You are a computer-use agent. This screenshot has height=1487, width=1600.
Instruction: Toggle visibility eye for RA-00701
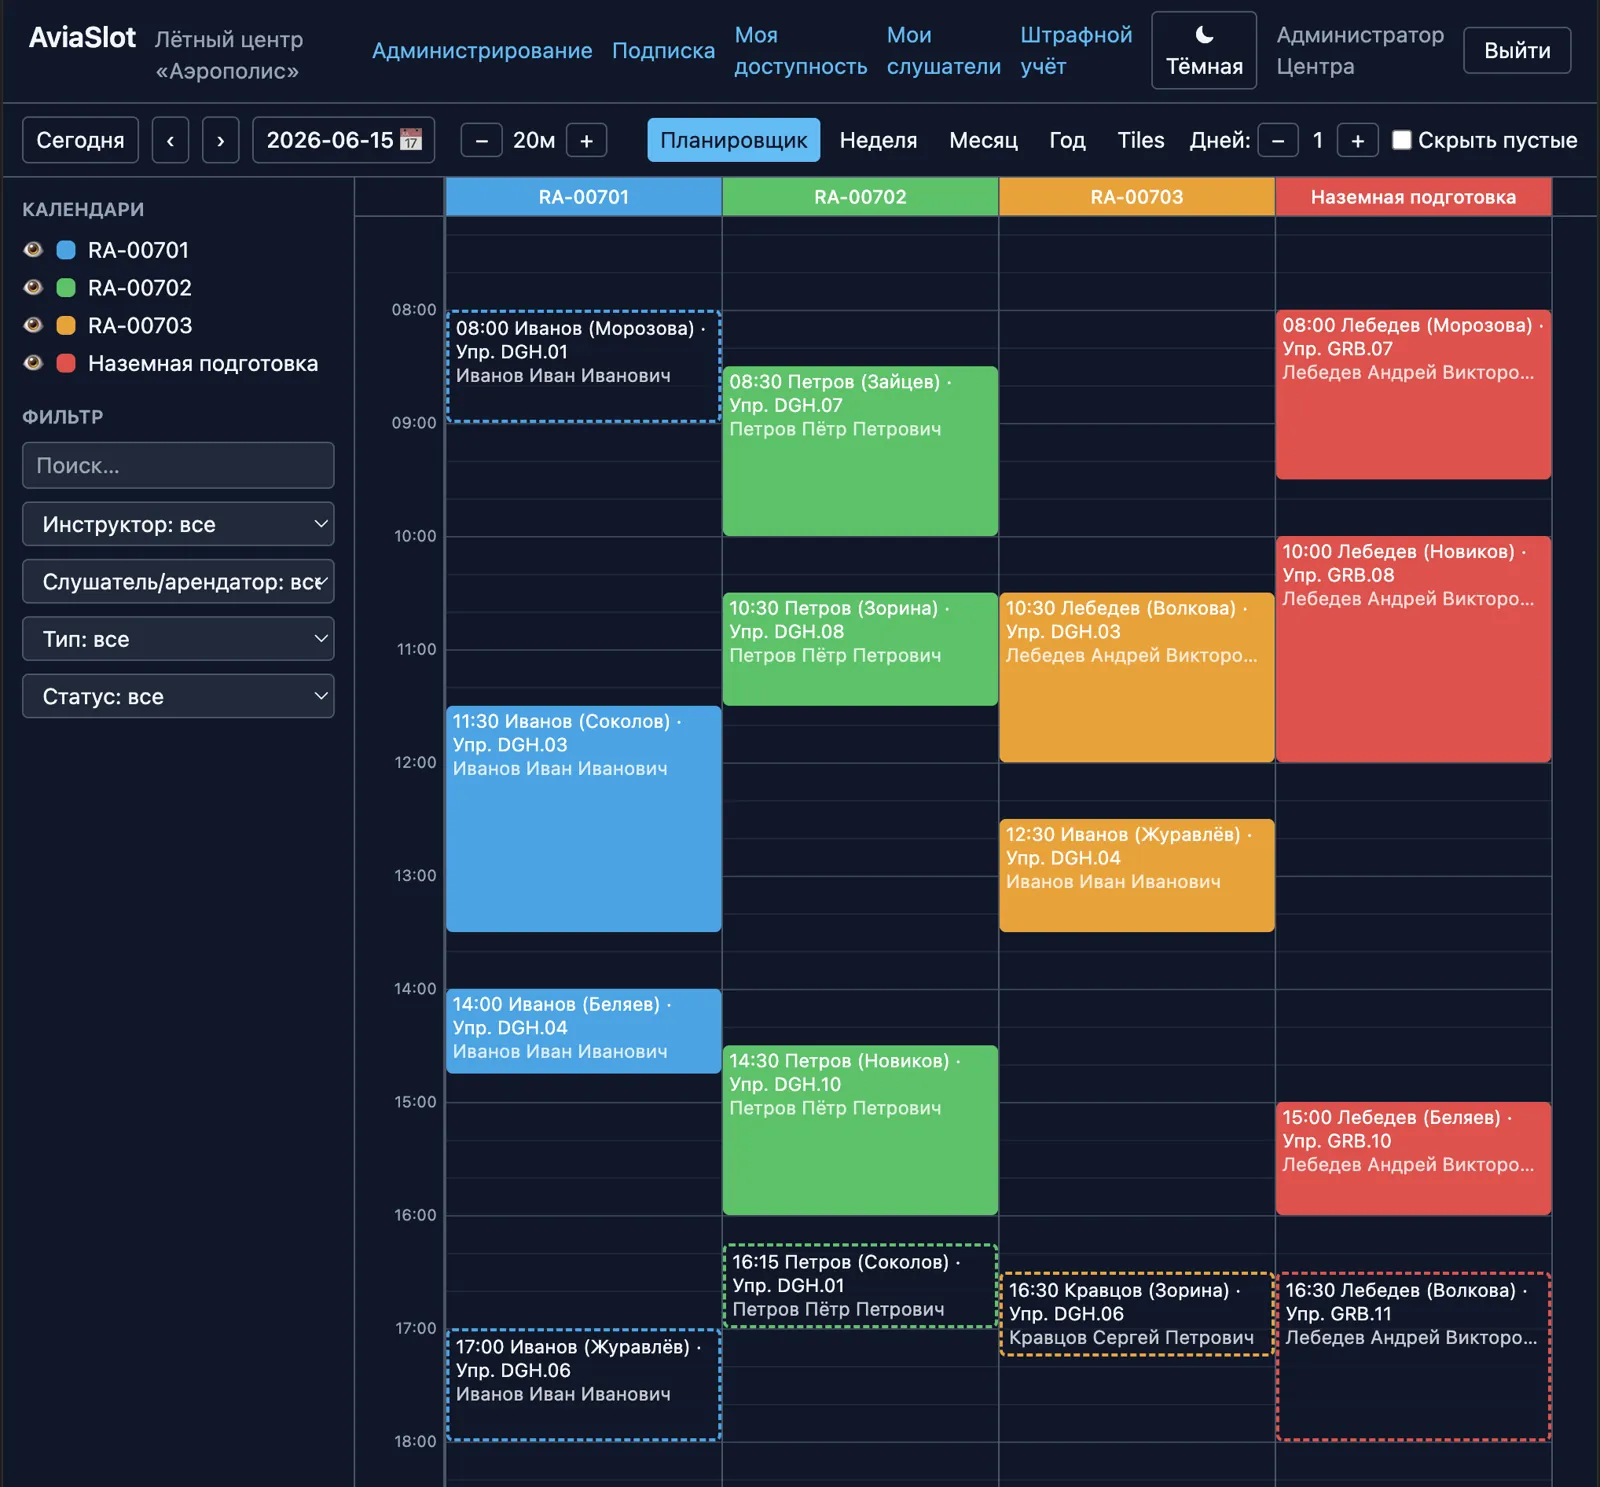coord(33,249)
